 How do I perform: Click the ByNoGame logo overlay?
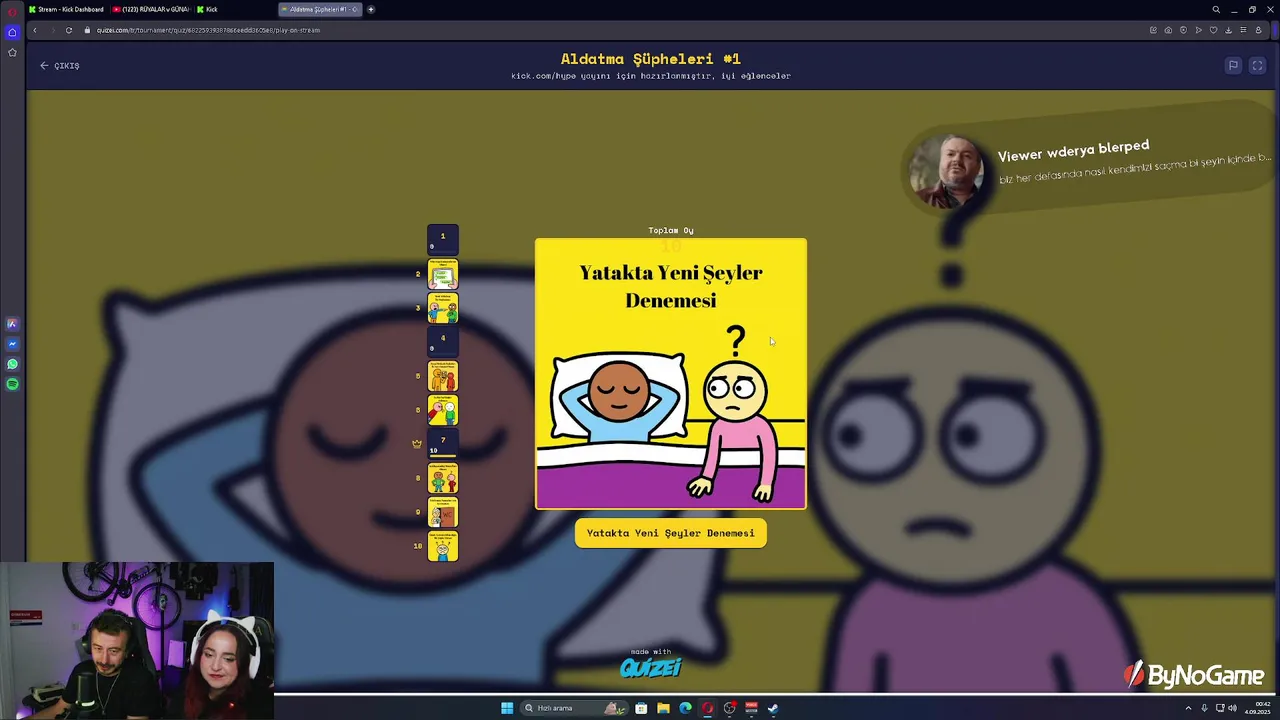point(1193,676)
